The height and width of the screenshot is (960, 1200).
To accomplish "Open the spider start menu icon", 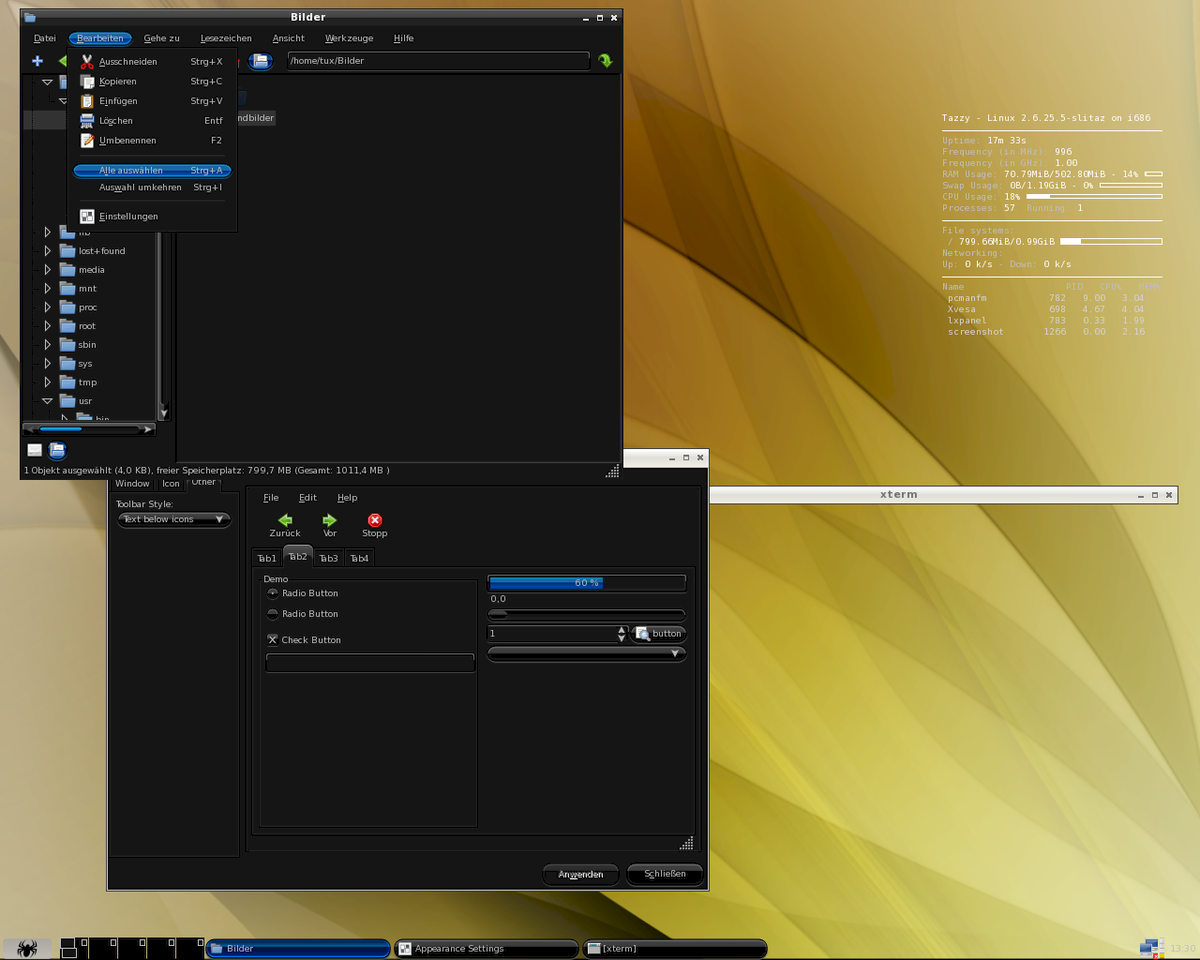I will point(27,948).
